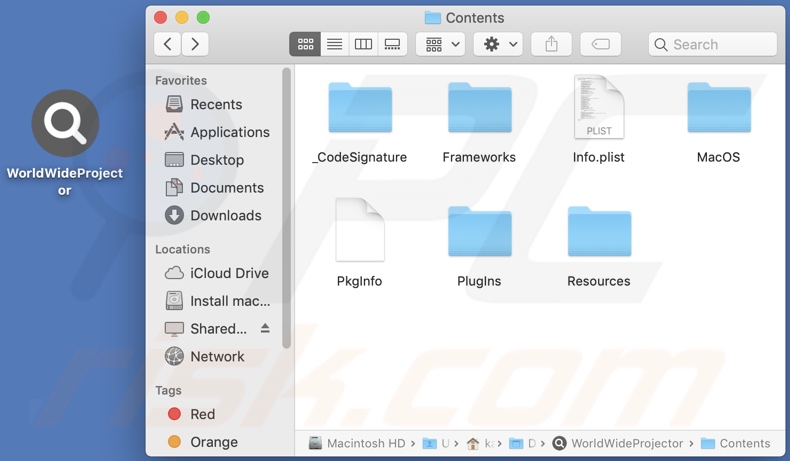790x461 pixels.
Task: Switch to column view mode
Action: tap(363, 44)
